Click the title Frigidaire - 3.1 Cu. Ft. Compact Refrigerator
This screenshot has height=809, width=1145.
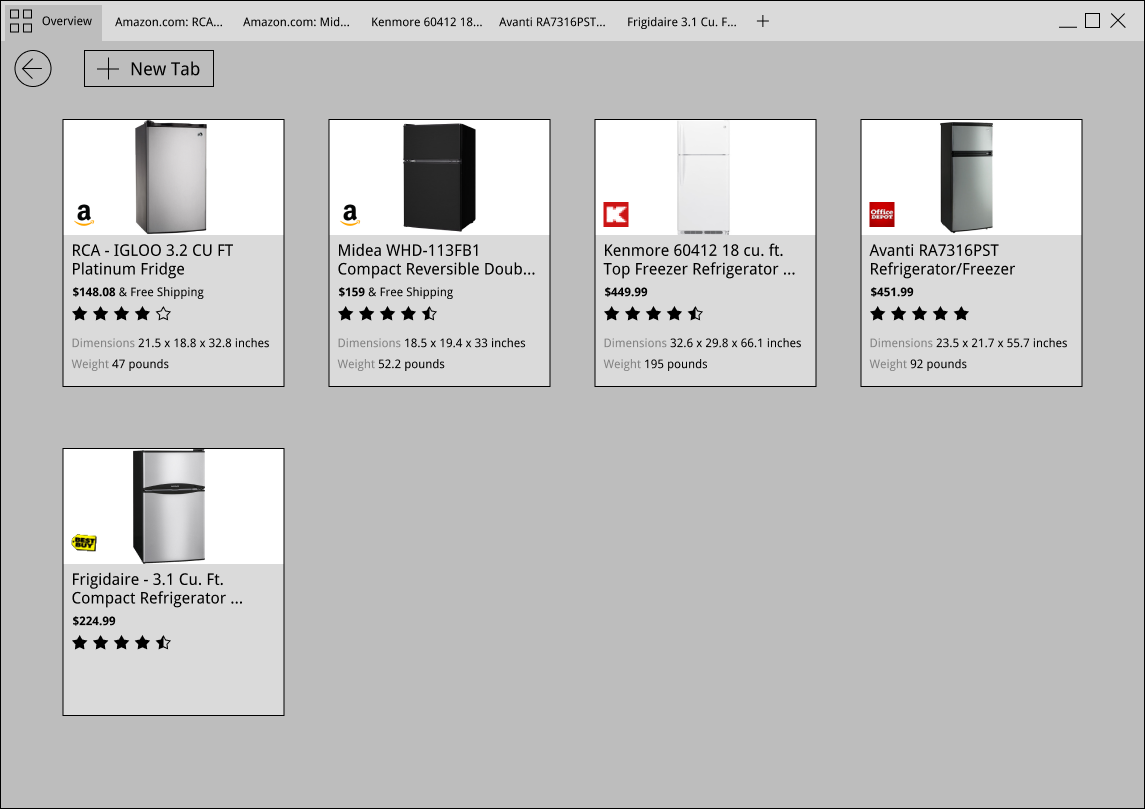click(x=157, y=588)
